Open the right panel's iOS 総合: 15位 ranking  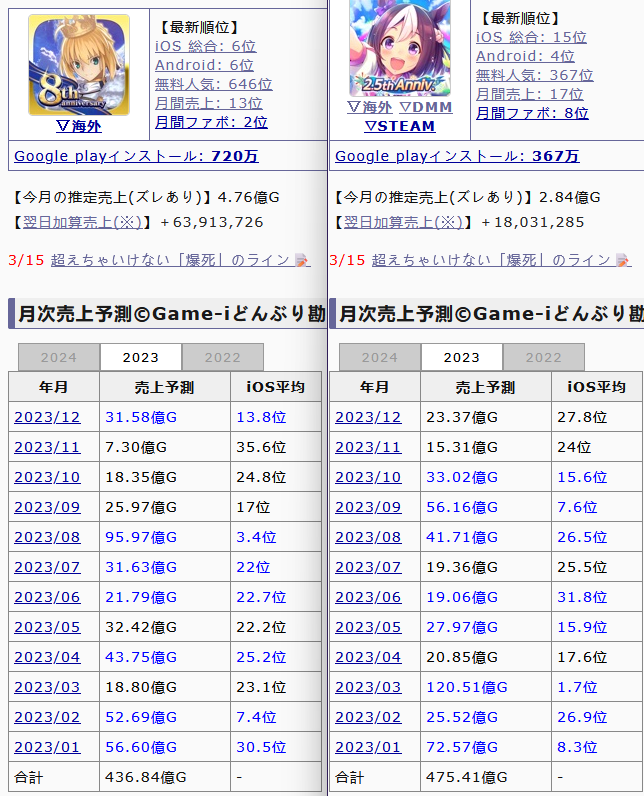click(531, 37)
